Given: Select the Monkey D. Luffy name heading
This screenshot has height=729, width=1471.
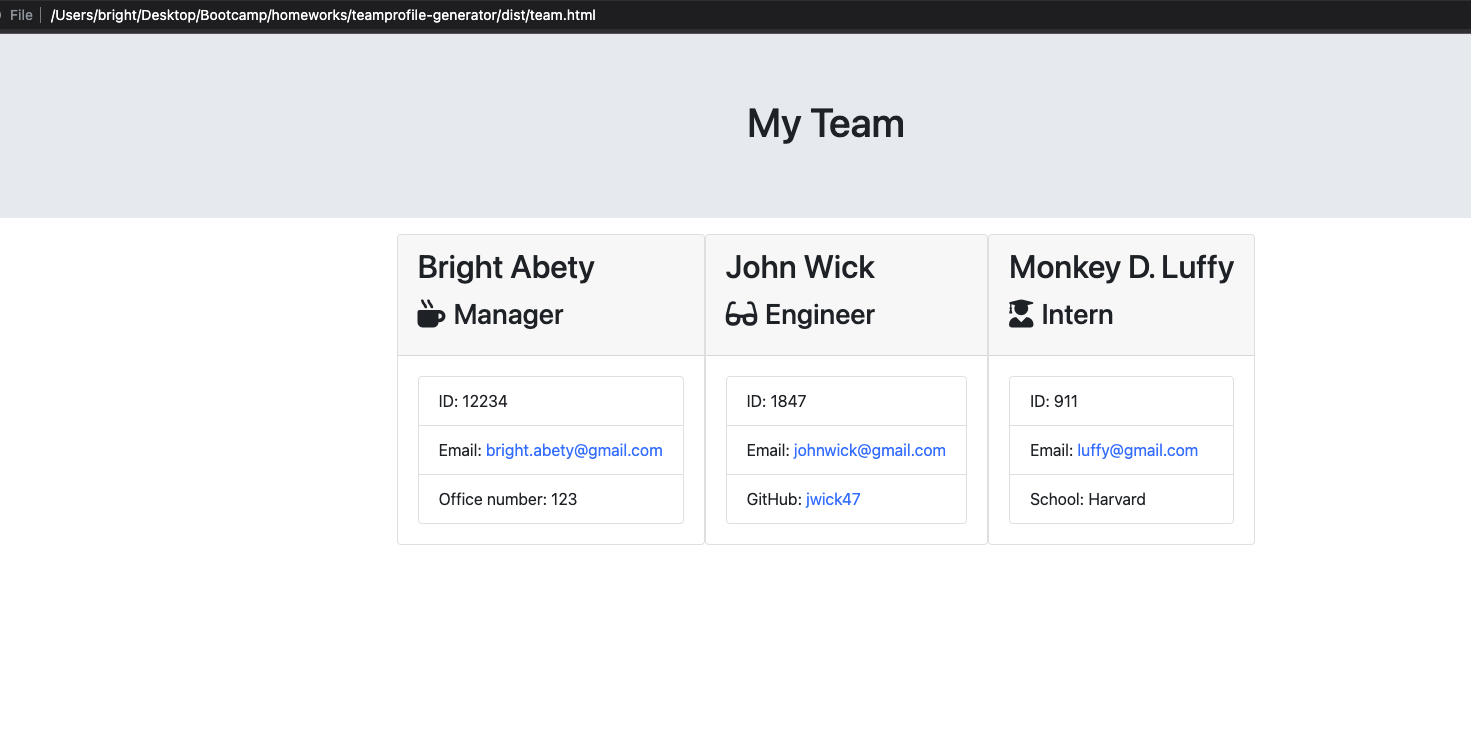Looking at the screenshot, I should coord(1121,267).
